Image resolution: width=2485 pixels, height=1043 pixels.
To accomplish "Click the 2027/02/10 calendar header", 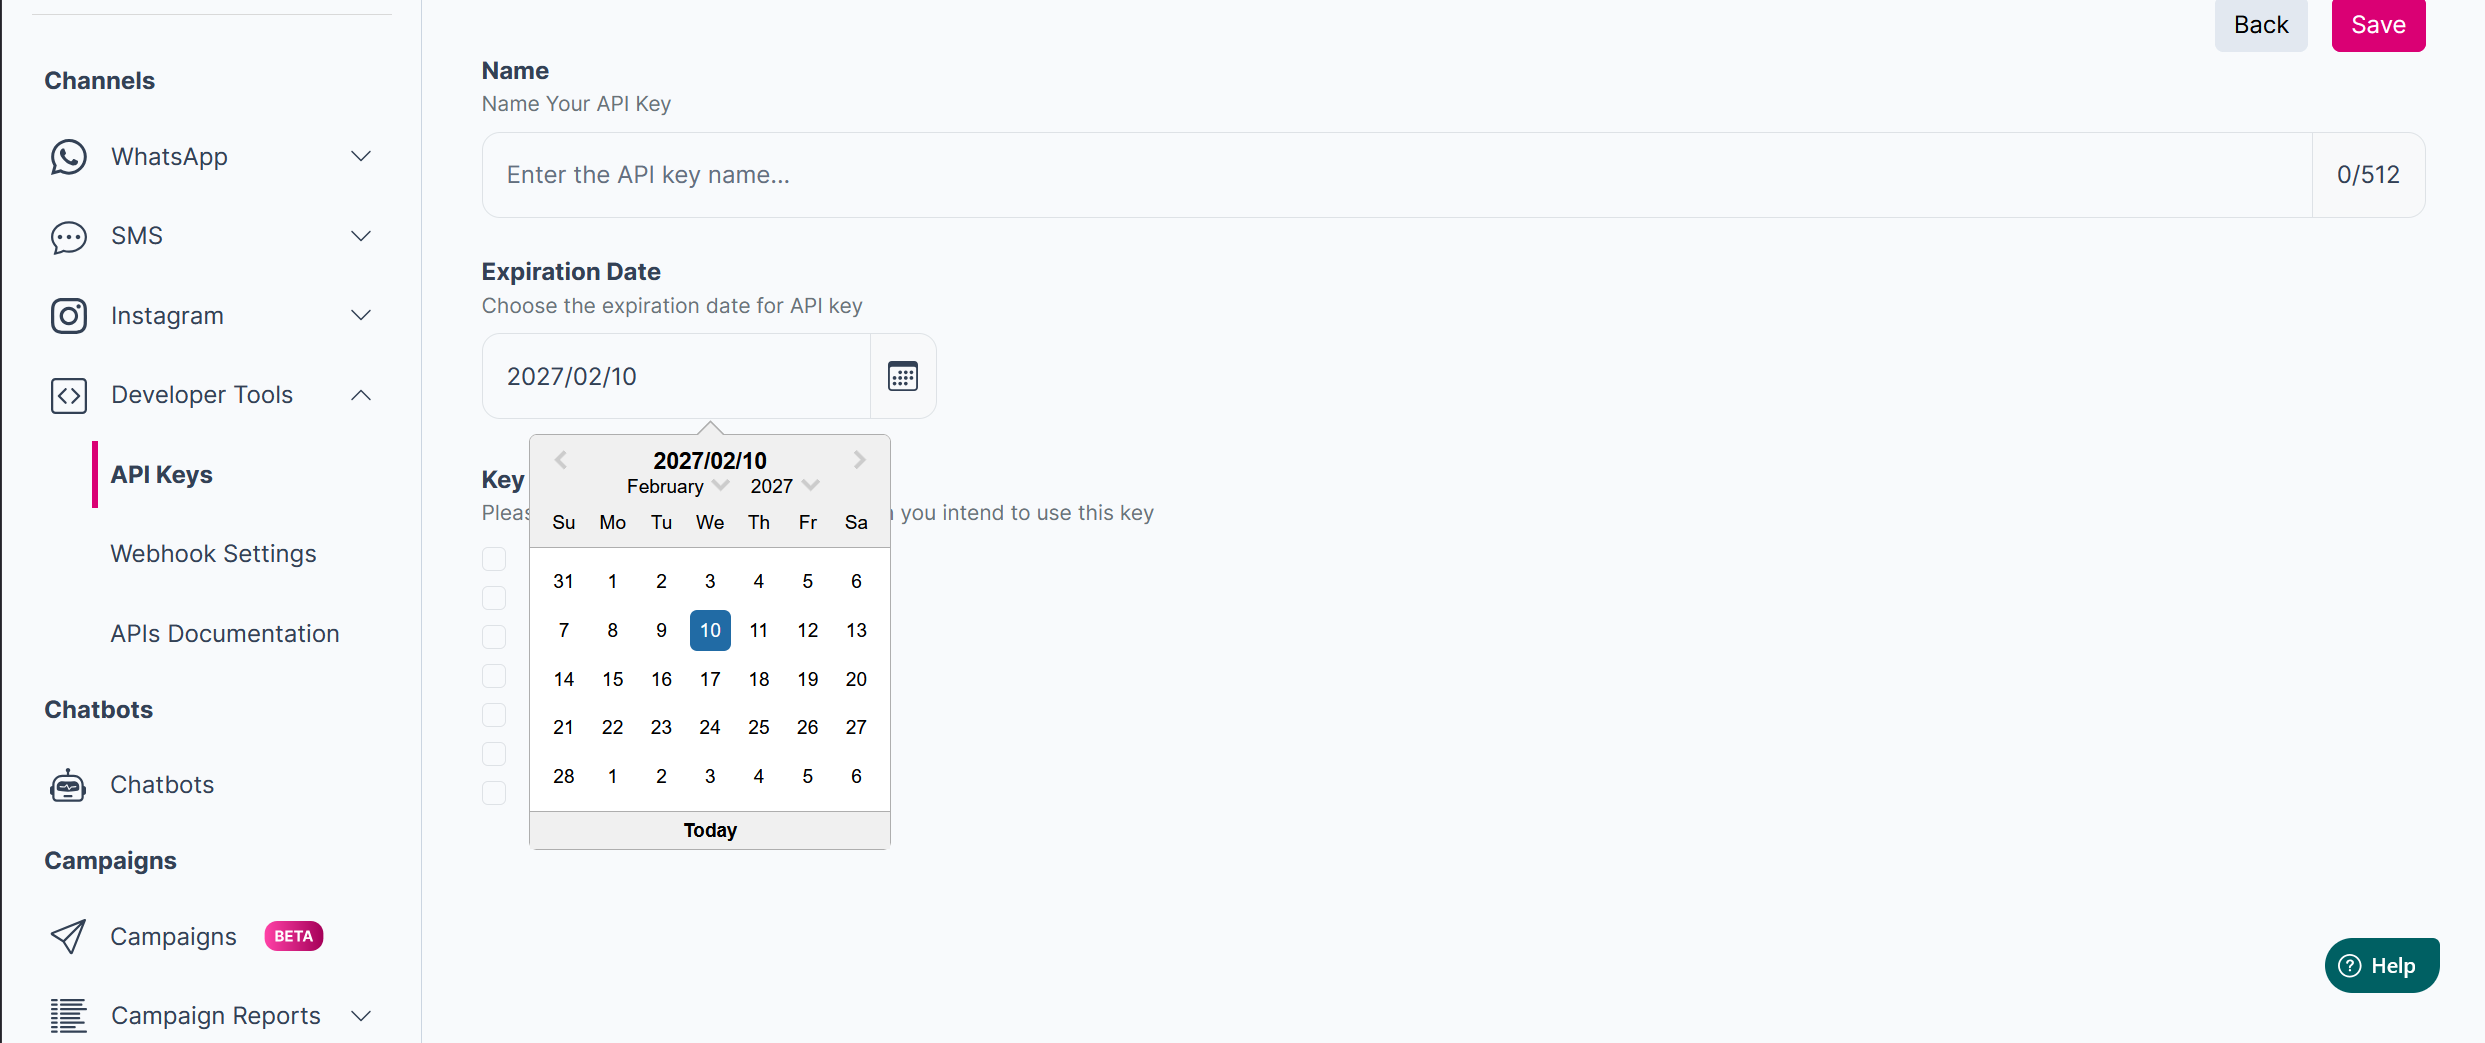I will pyautogui.click(x=710, y=461).
